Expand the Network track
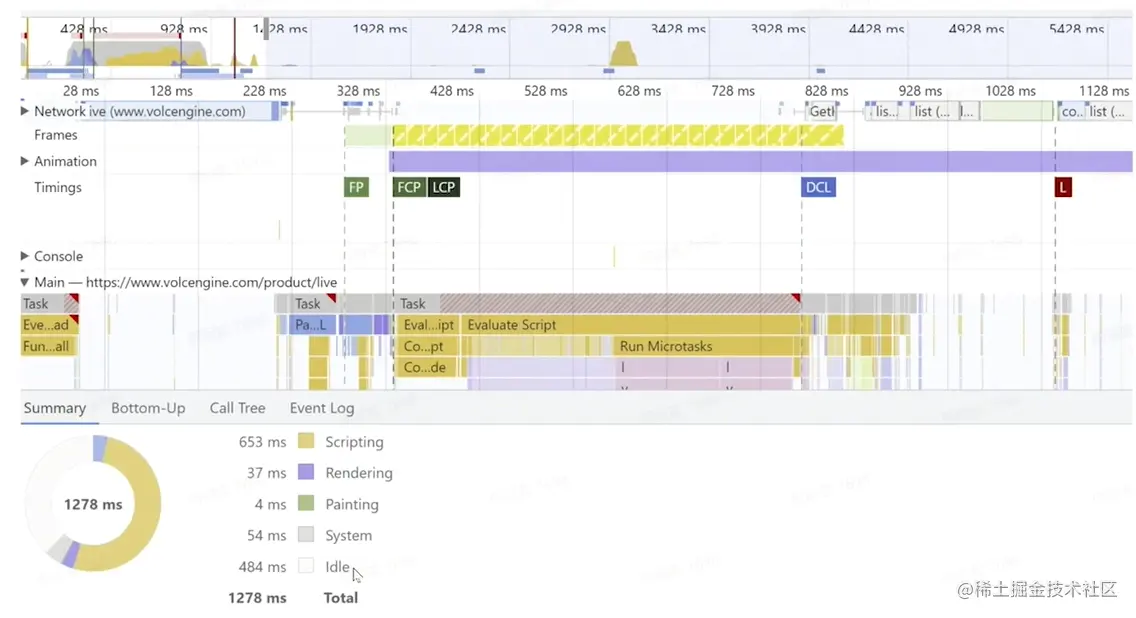This screenshot has width=1136, height=618. 25,111
